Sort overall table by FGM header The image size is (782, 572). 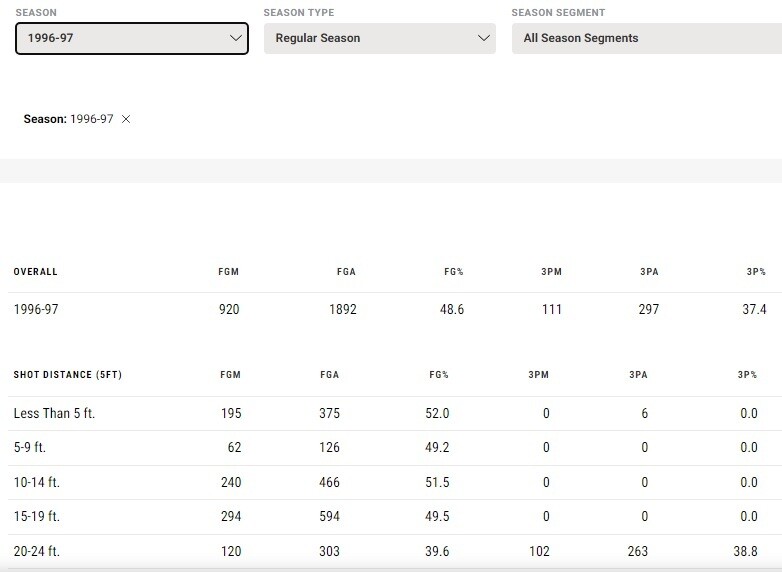tap(229, 272)
